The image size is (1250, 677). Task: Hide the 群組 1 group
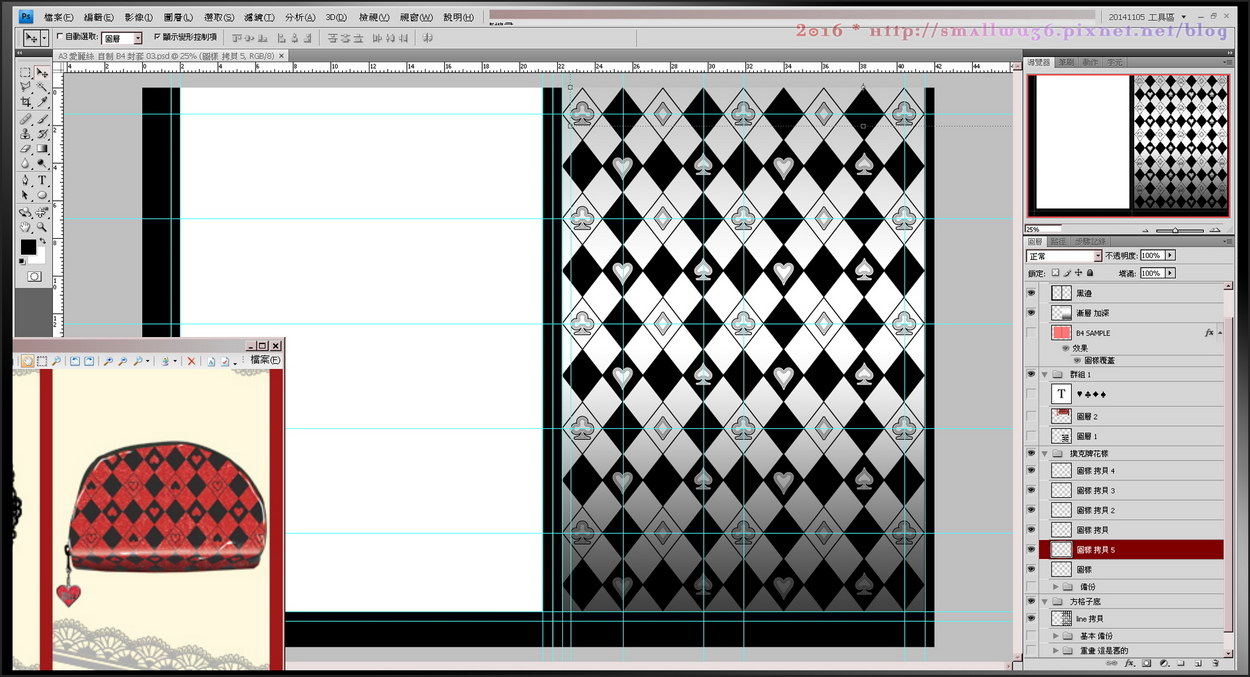coord(1033,373)
